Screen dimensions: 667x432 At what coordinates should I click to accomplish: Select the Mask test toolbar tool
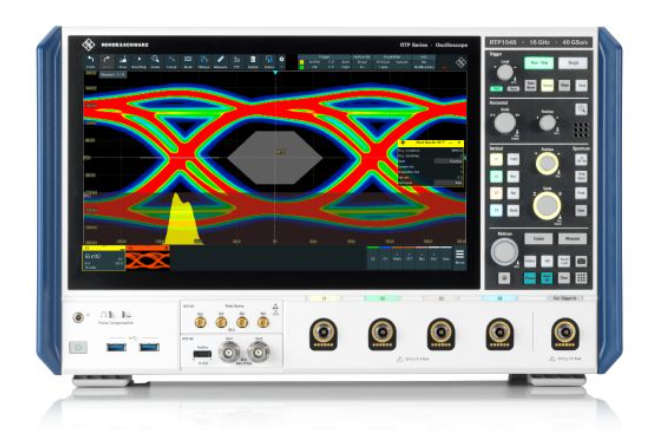click(x=188, y=62)
